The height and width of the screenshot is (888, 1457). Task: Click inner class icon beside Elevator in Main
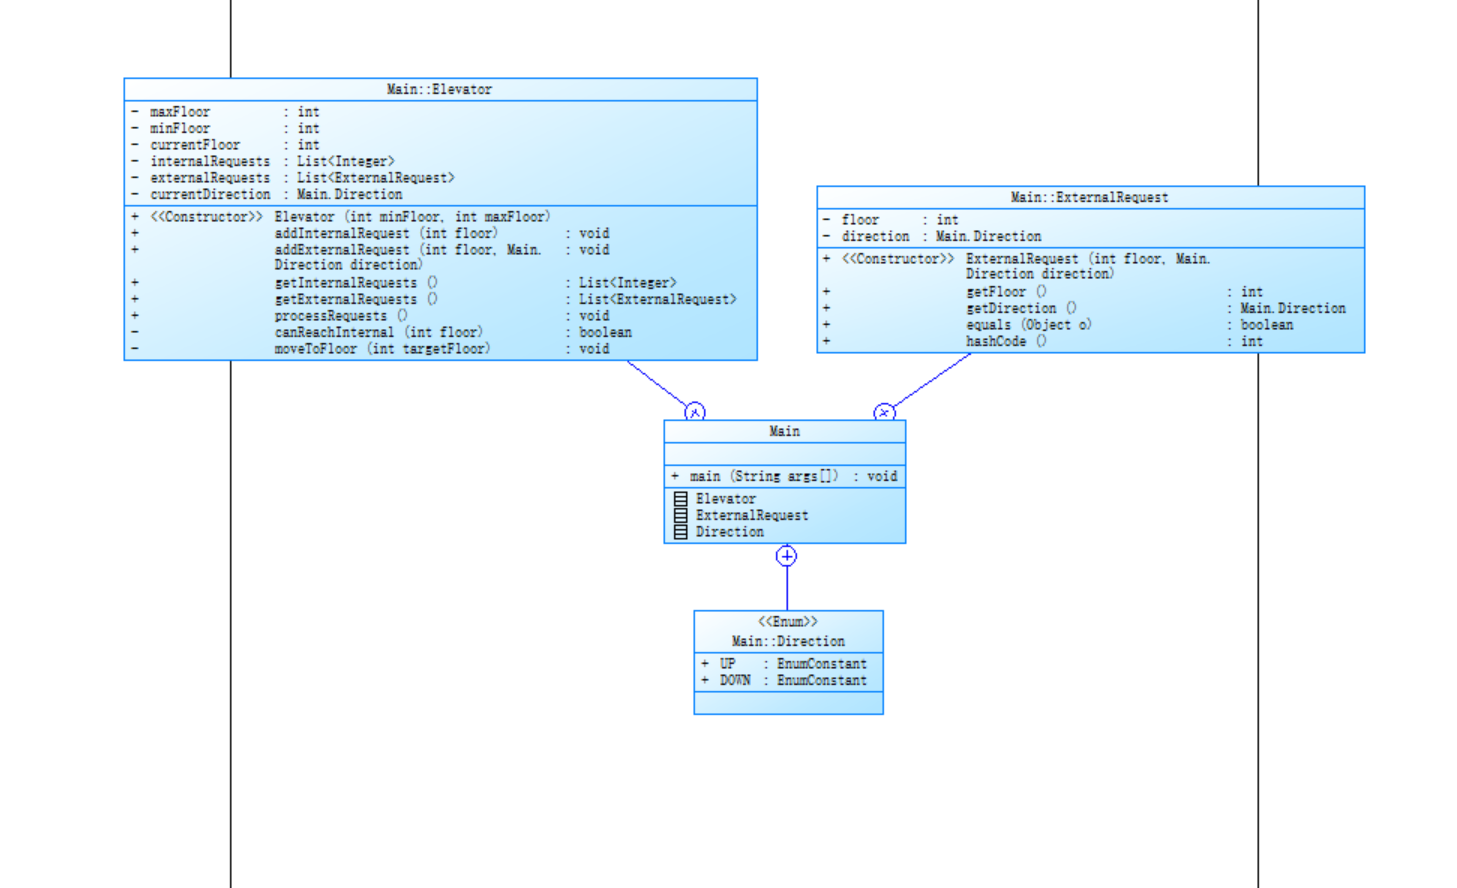pyautogui.click(x=681, y=499)
